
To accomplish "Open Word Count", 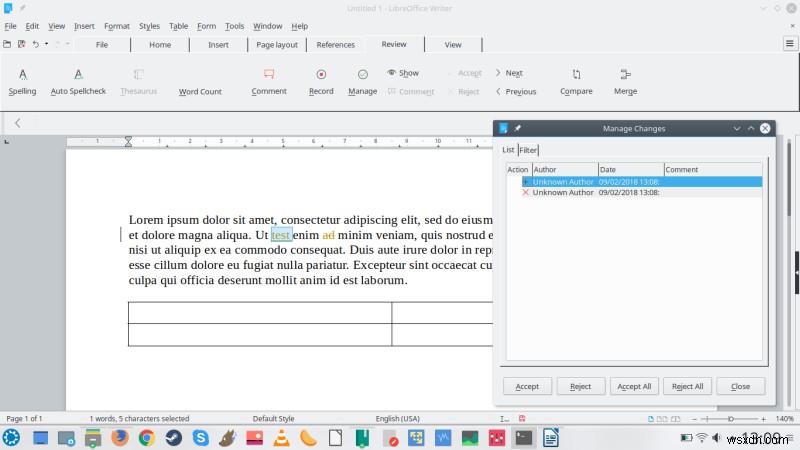I will pyautogui.click(x=200, y=91).
